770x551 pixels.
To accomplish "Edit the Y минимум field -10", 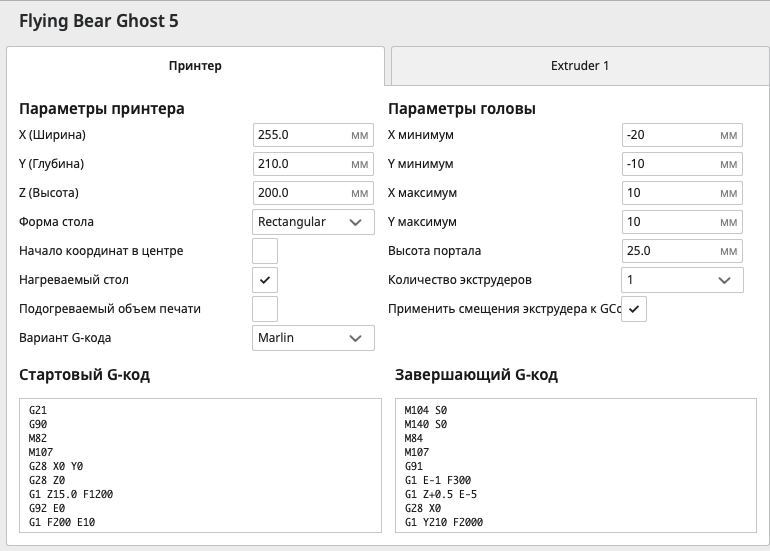I will 682,164.
